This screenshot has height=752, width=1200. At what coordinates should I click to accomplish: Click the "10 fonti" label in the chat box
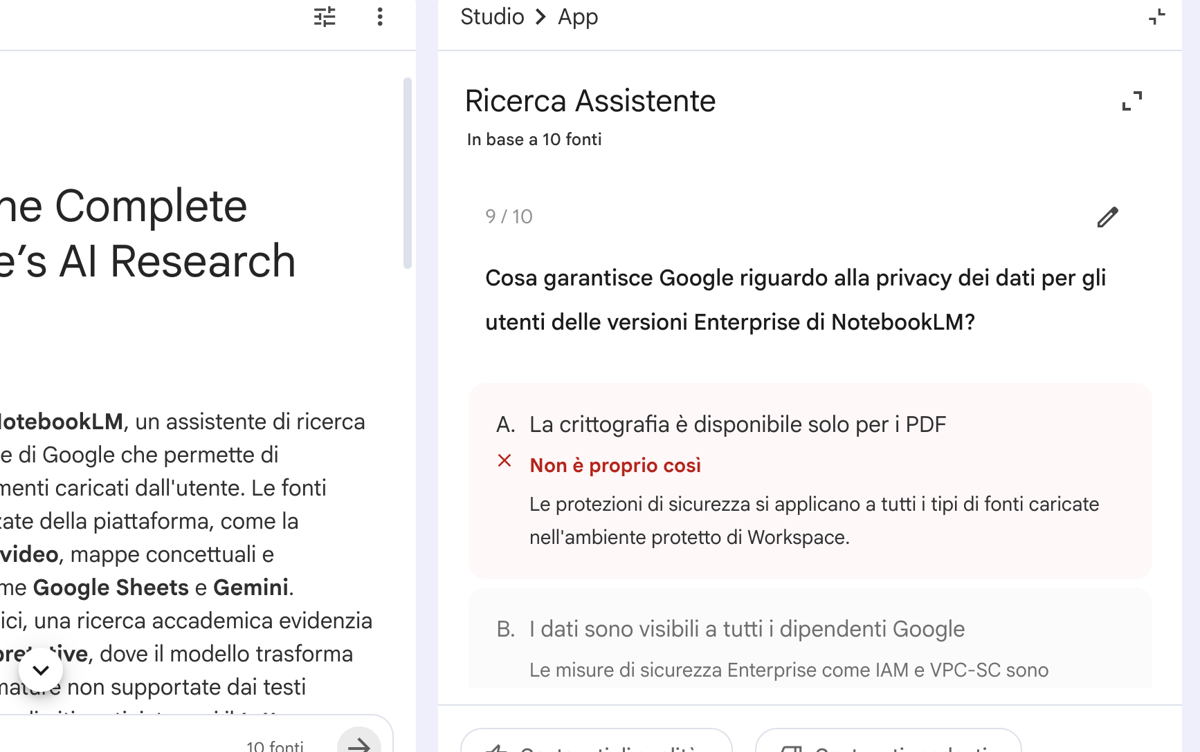tap(275, 745)
